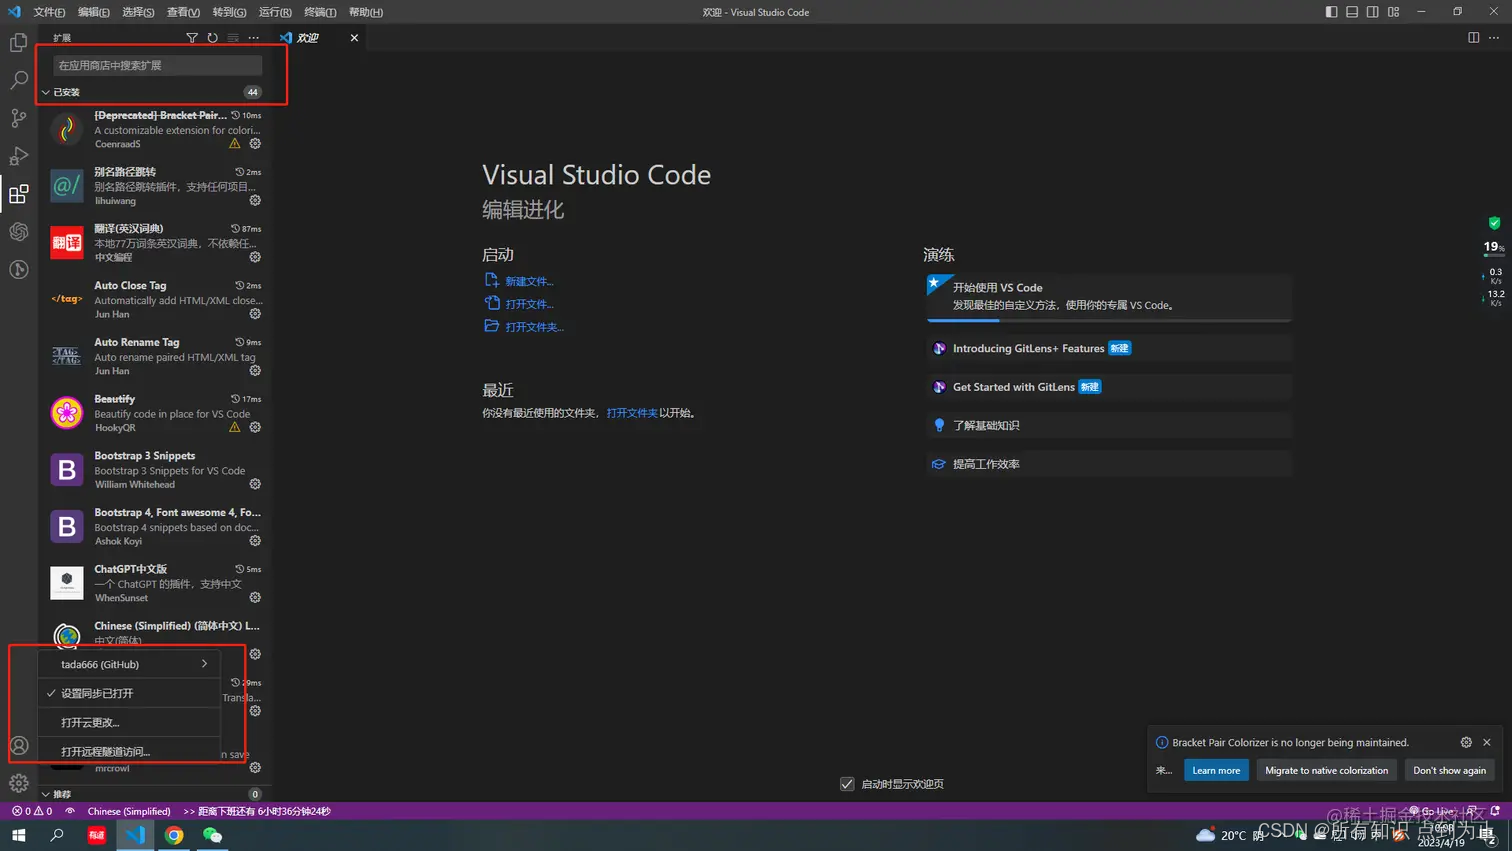Refresh the extensions list
Viewport: 1512px width, 851px height.
click(212, 38)
